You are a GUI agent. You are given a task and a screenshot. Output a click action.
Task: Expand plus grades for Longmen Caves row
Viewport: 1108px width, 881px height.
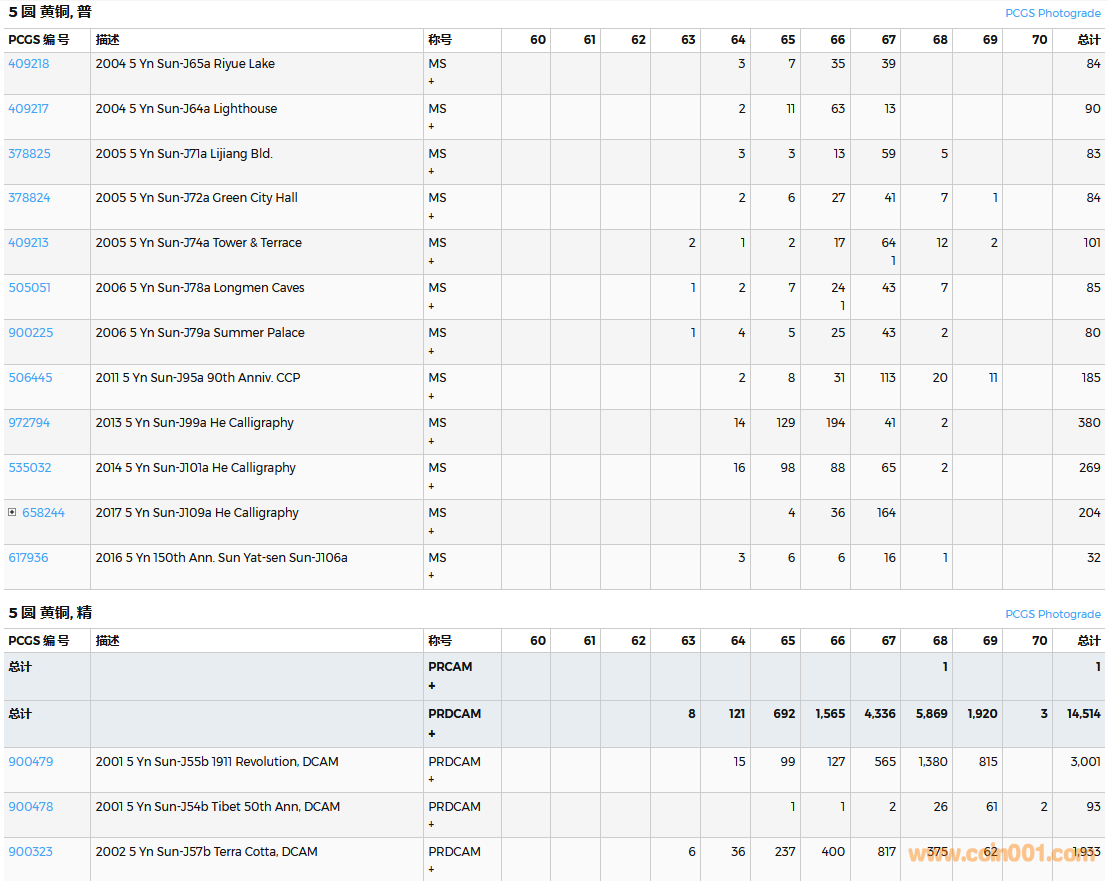[x=431, y=306]
